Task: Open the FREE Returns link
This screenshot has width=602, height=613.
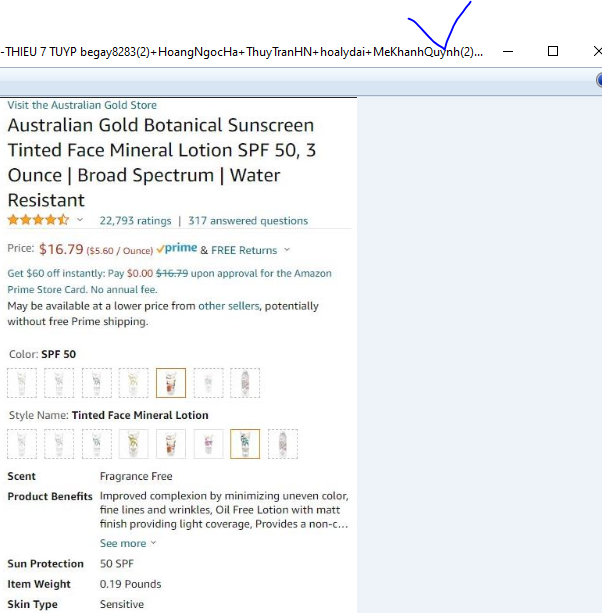Action: click(x=244, y=250)
